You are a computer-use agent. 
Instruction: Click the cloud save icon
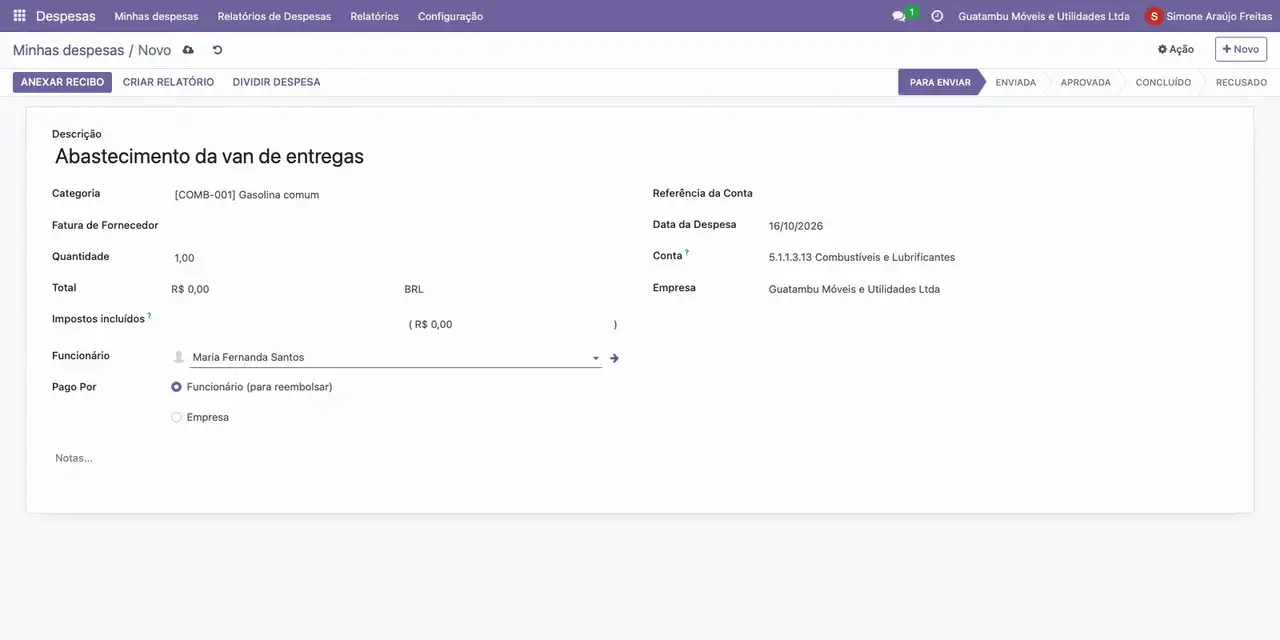pos(188,50)
